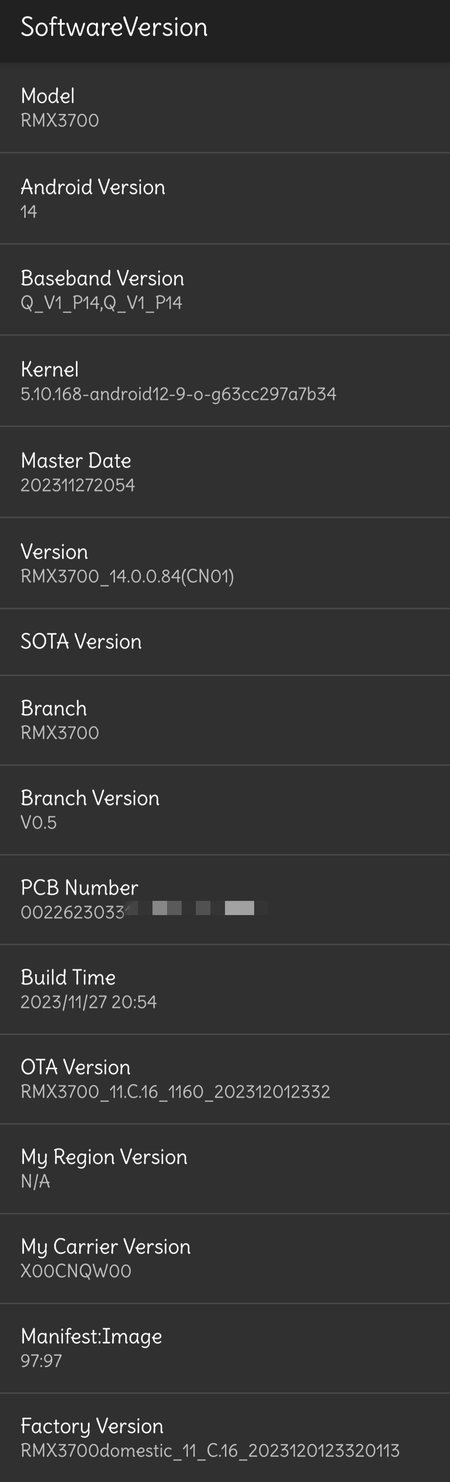Tap the Build Time row

(x=225, y=990)
